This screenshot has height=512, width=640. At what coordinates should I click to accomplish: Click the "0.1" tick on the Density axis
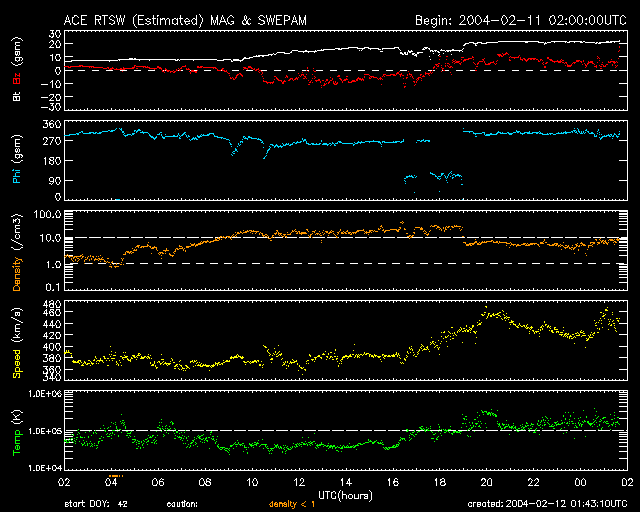pyautogui.click(x=53, y=287)
